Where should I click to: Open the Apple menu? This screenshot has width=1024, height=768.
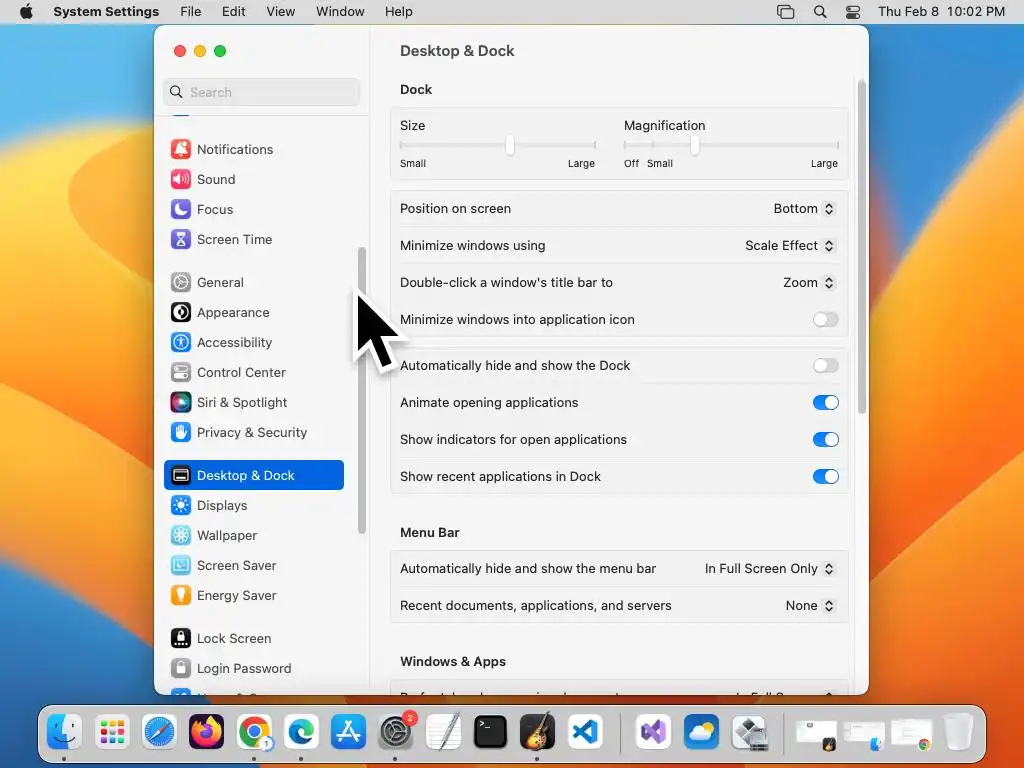(26, 12)
